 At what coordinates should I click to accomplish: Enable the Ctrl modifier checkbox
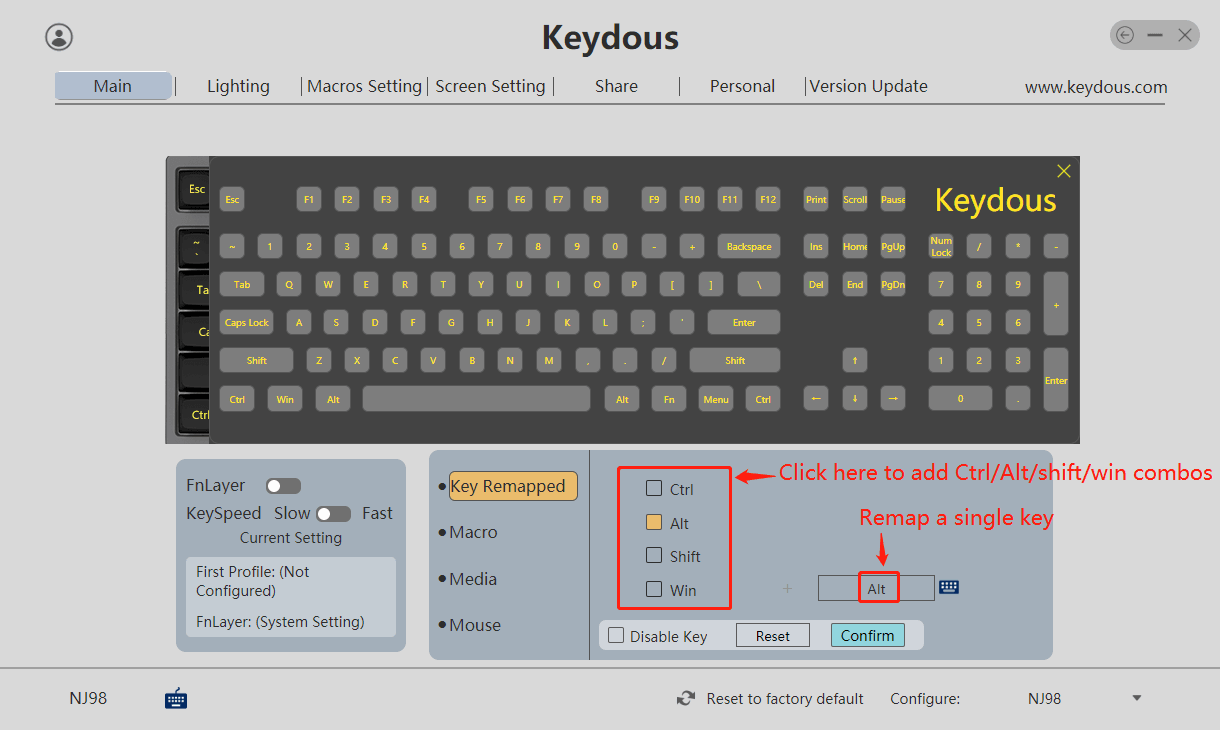coord(654,489)
